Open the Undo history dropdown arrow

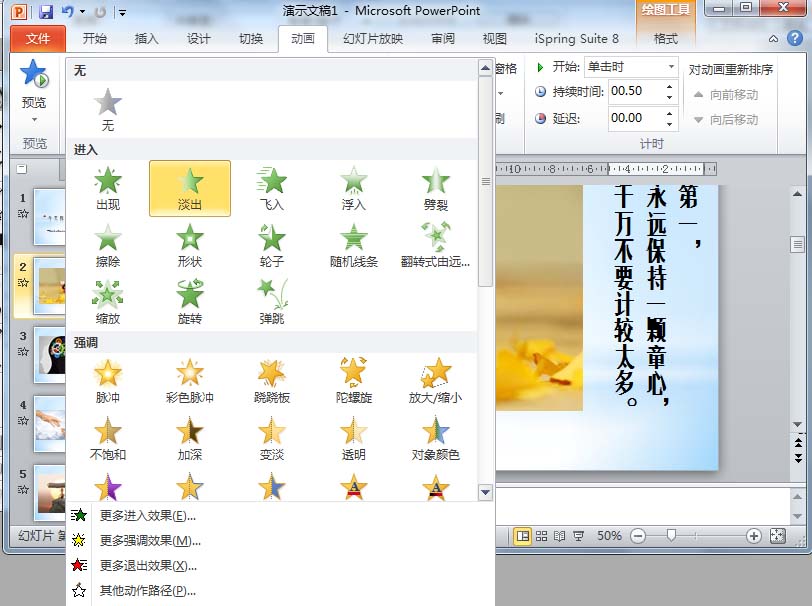[81, 12]
